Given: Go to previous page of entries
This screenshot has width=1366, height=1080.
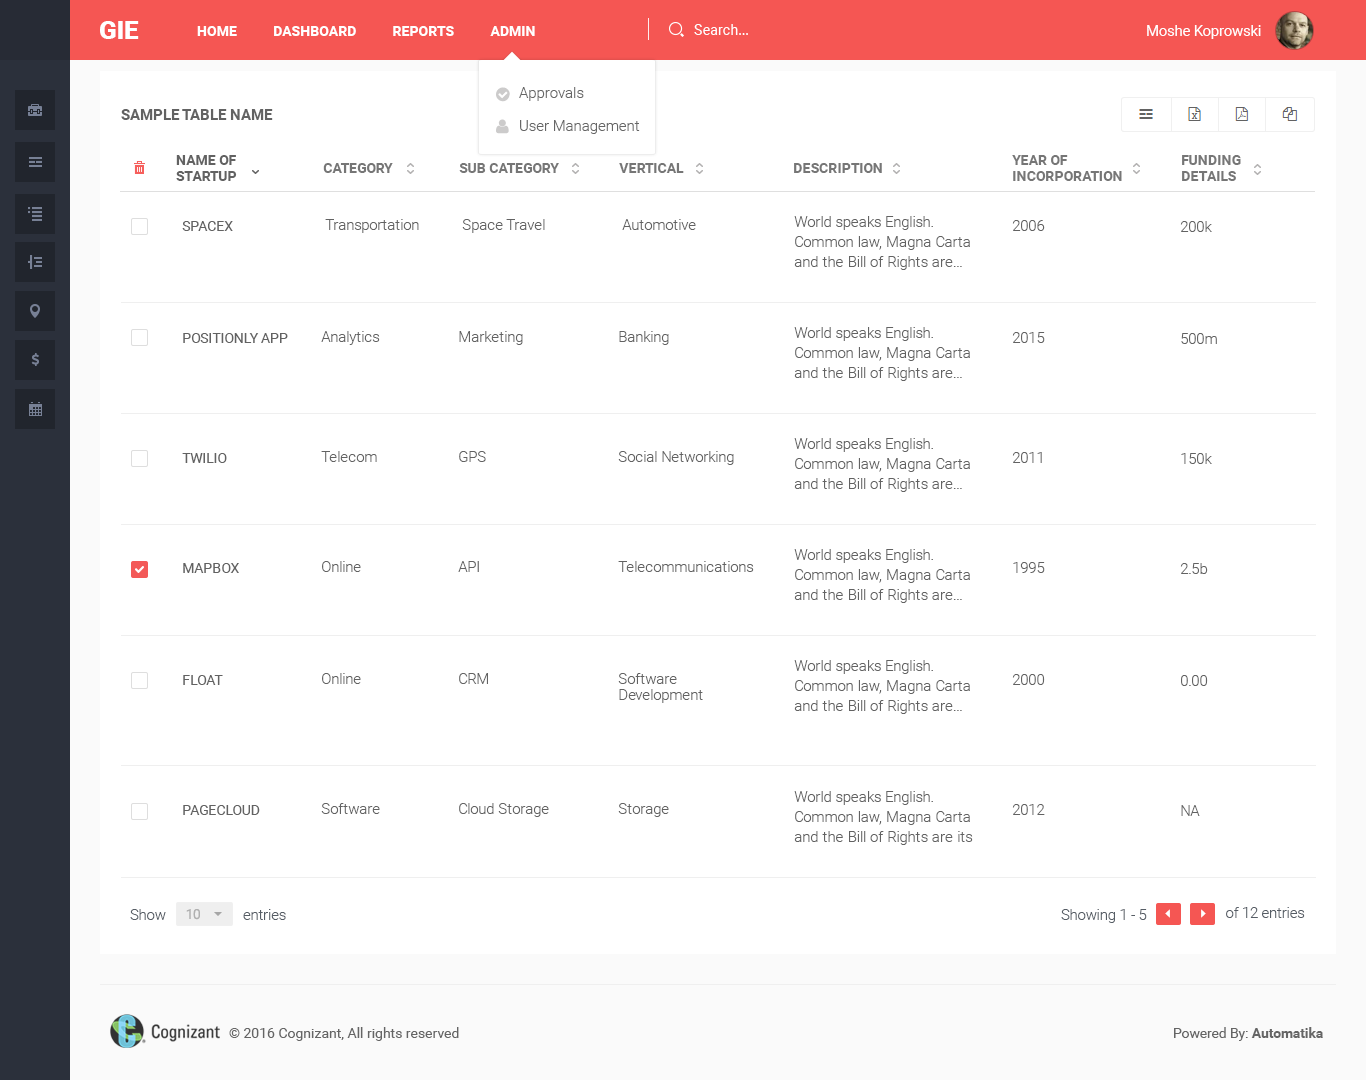Looking at the screenshot, I should 1168,914.
